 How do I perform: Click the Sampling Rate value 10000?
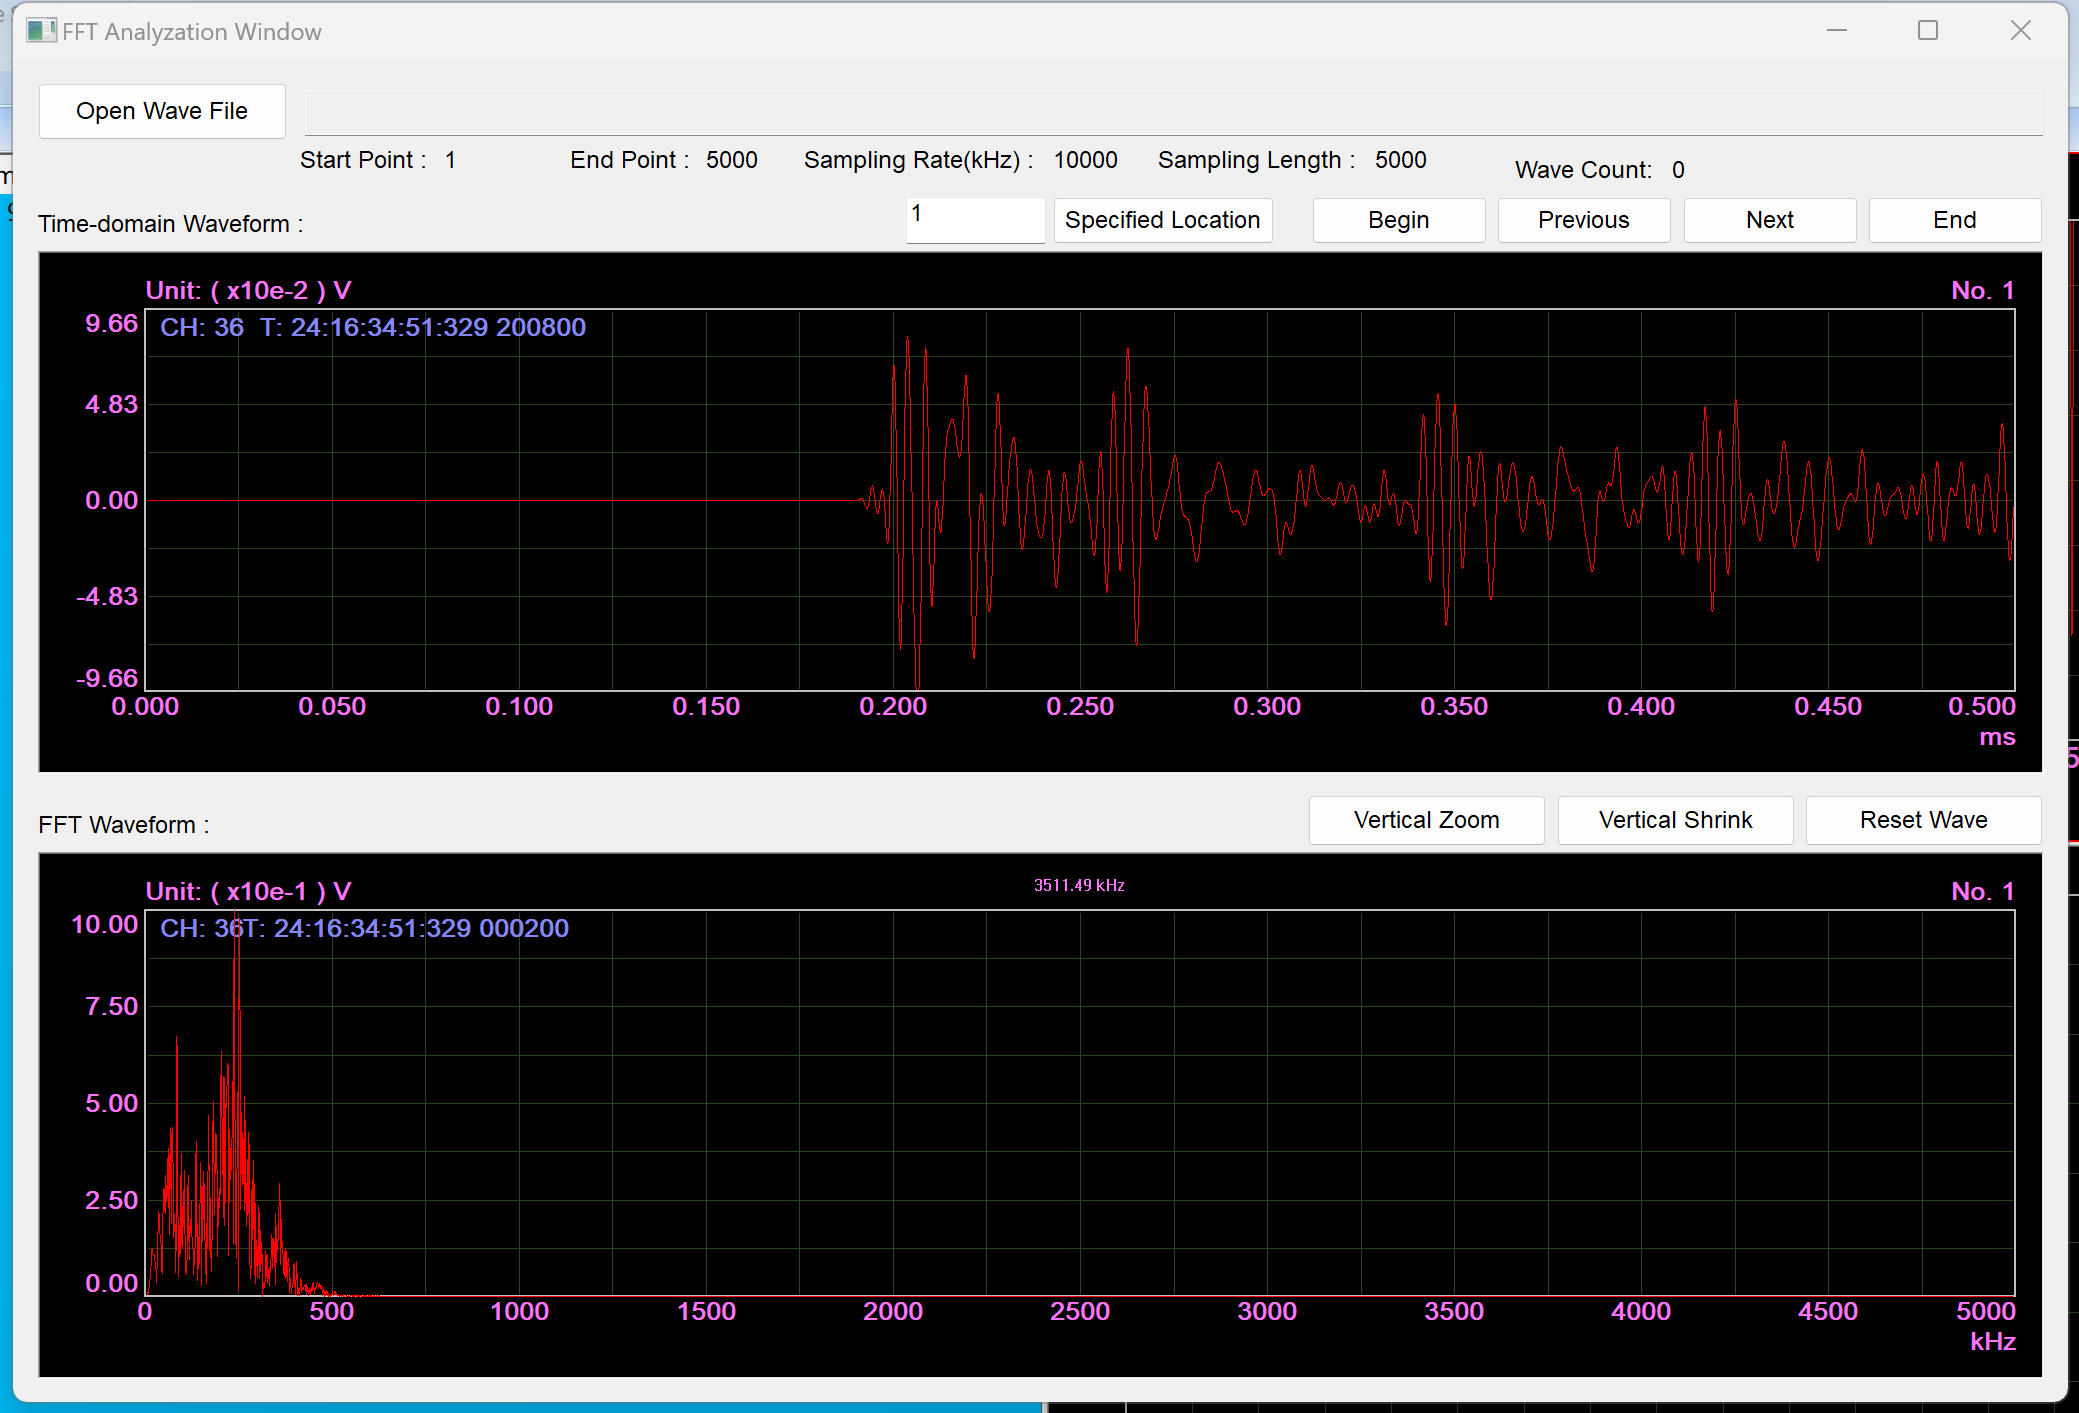tap(1085, 160)
